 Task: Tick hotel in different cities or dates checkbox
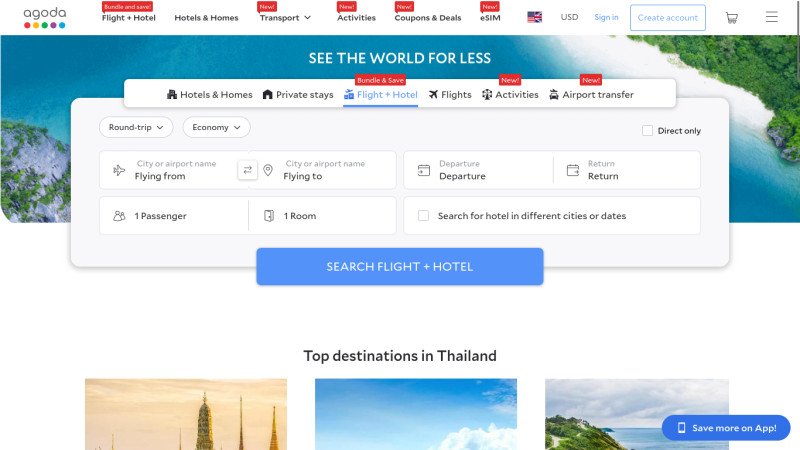coord(423,216)
